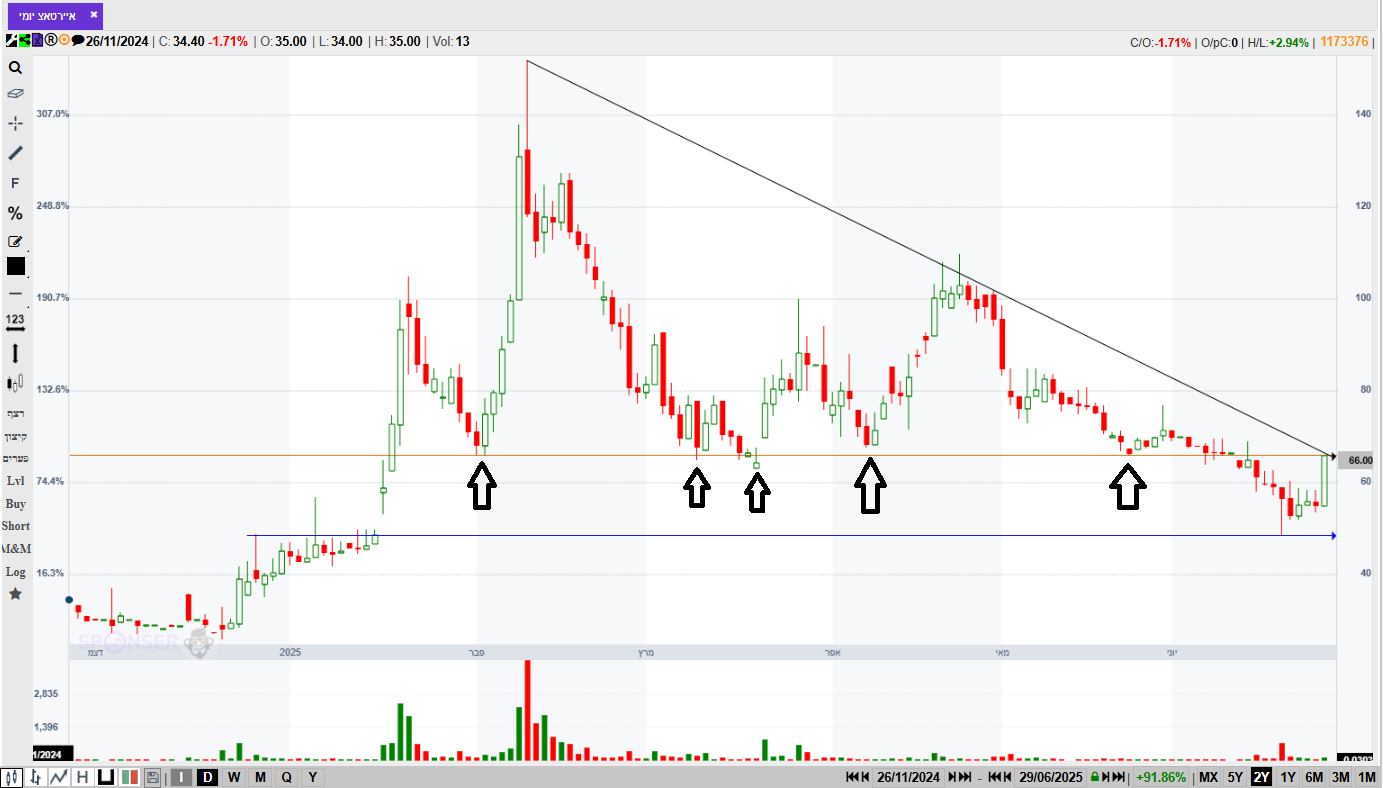Click the M&M button in sidebar
Screen dimensions: 1383x788
tap(15, 549)
